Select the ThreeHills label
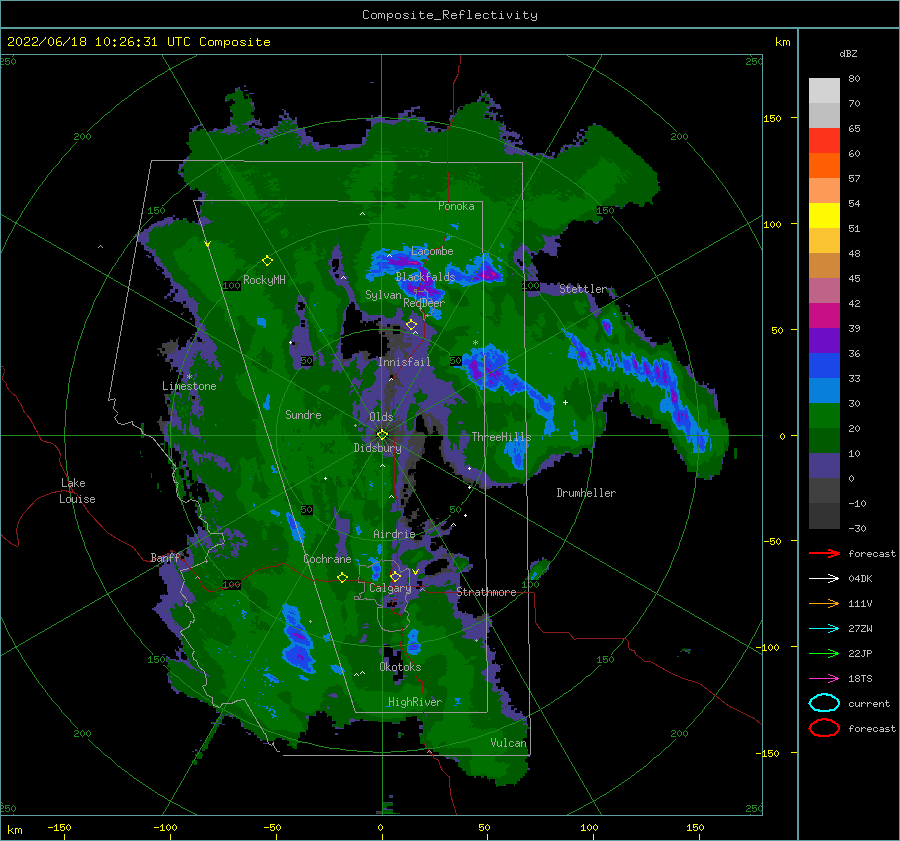This screenshot has height=841, width=900. point(501,437)
